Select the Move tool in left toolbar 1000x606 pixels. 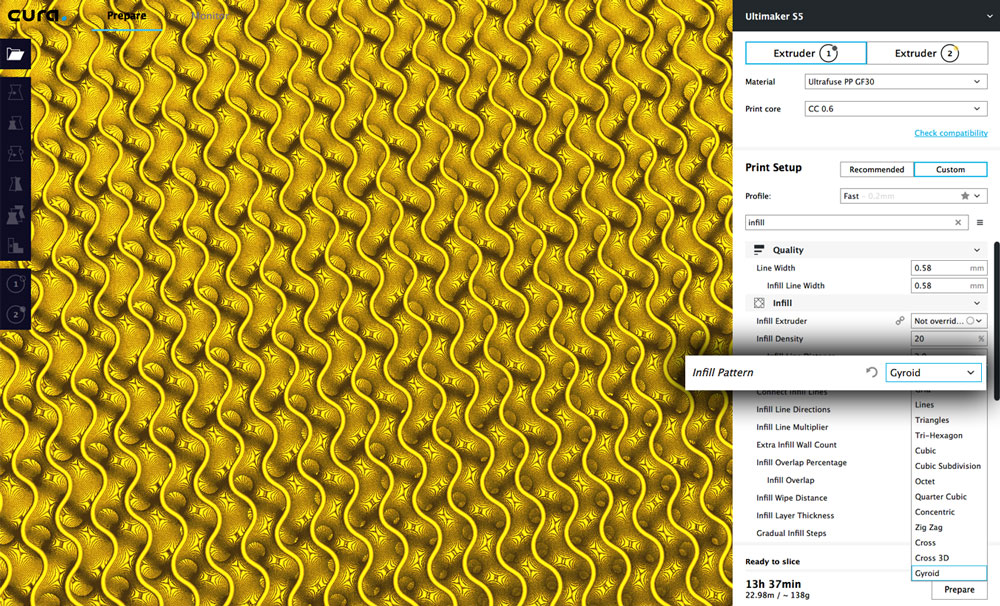click(x=16, y=93)
